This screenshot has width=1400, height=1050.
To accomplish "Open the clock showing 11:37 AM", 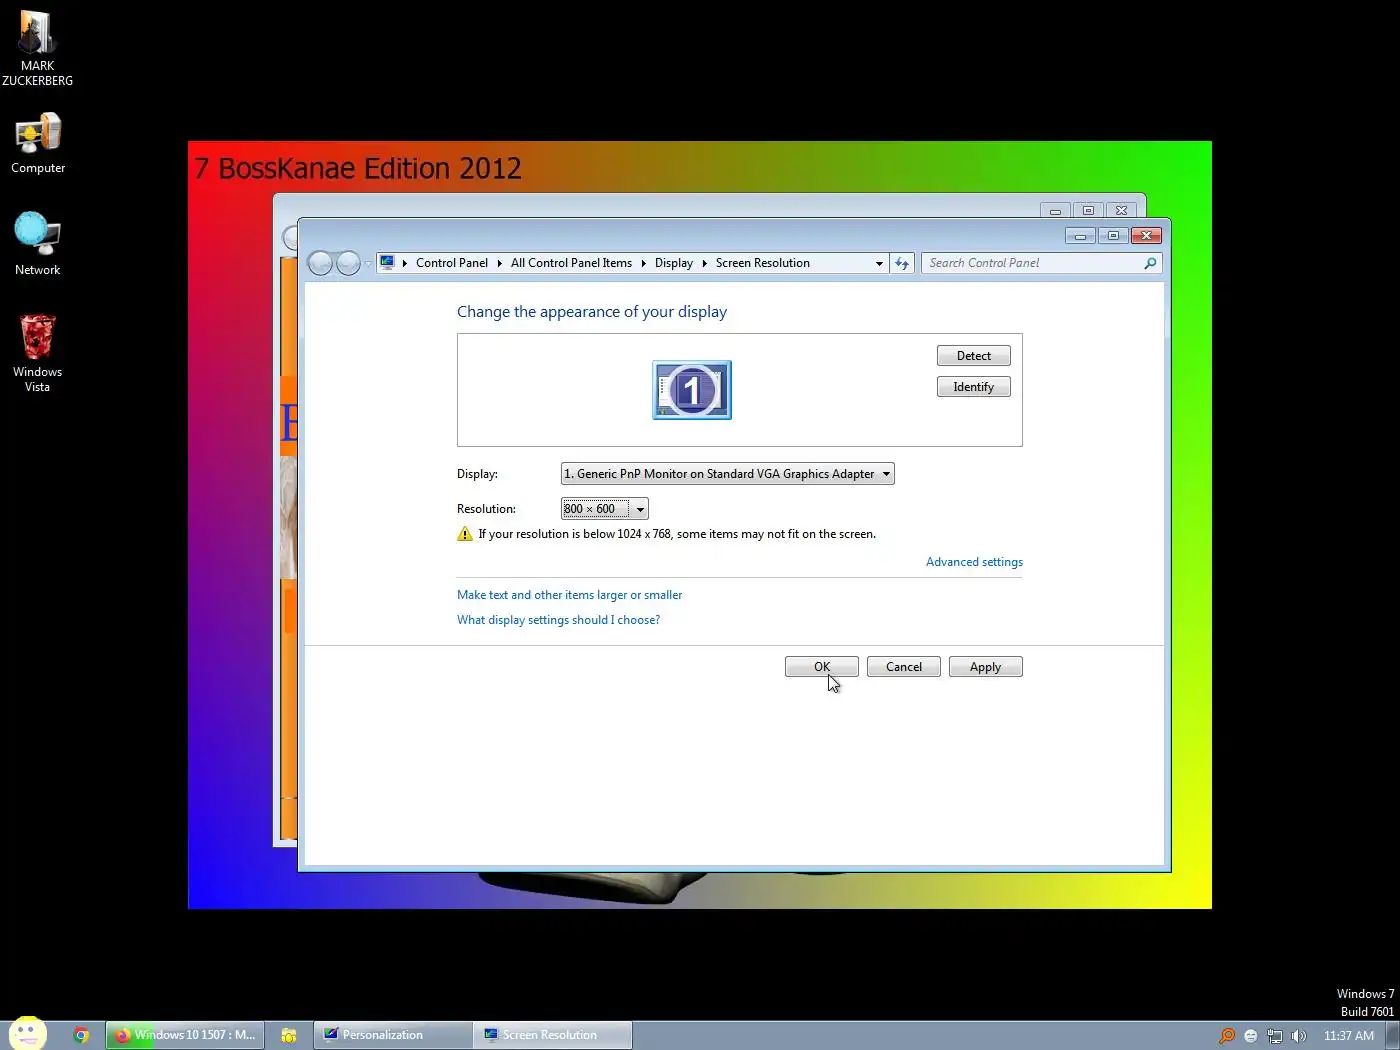I will coord(1348,1036).
